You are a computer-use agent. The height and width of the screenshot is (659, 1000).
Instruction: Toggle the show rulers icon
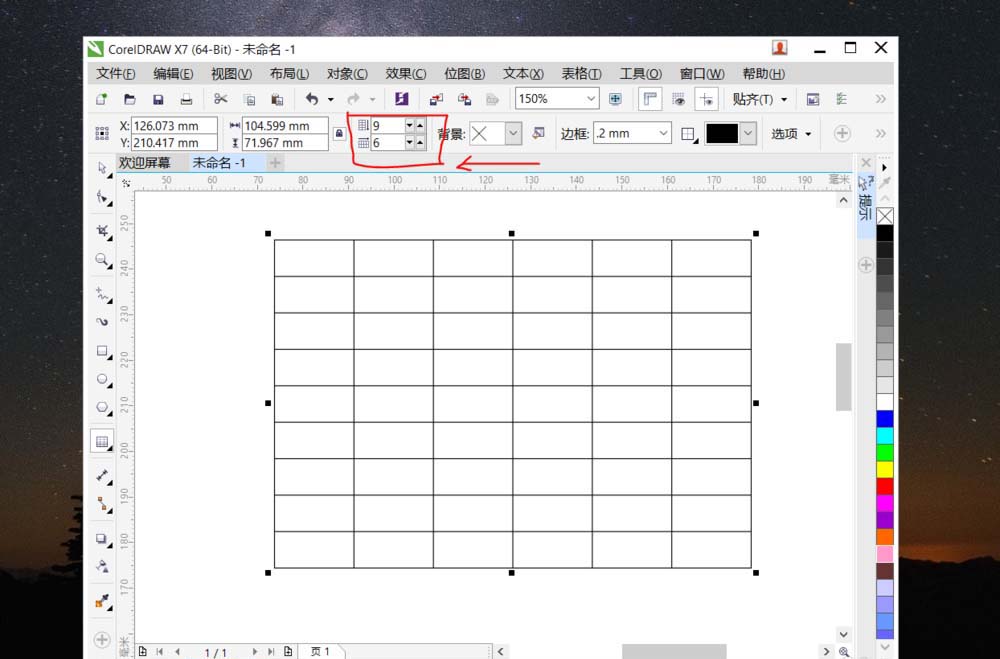(x=651, y=98)
